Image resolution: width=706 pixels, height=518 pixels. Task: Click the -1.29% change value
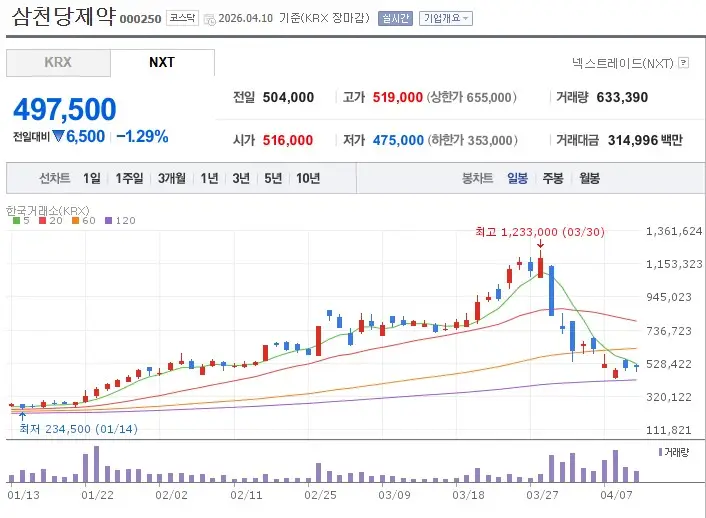coord(142,136)
